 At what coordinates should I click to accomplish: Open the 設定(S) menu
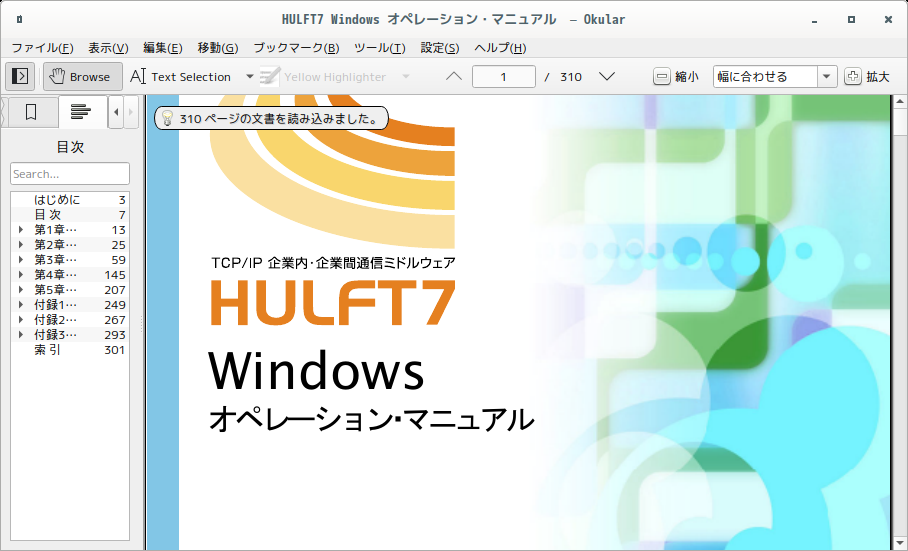[440, 48]
